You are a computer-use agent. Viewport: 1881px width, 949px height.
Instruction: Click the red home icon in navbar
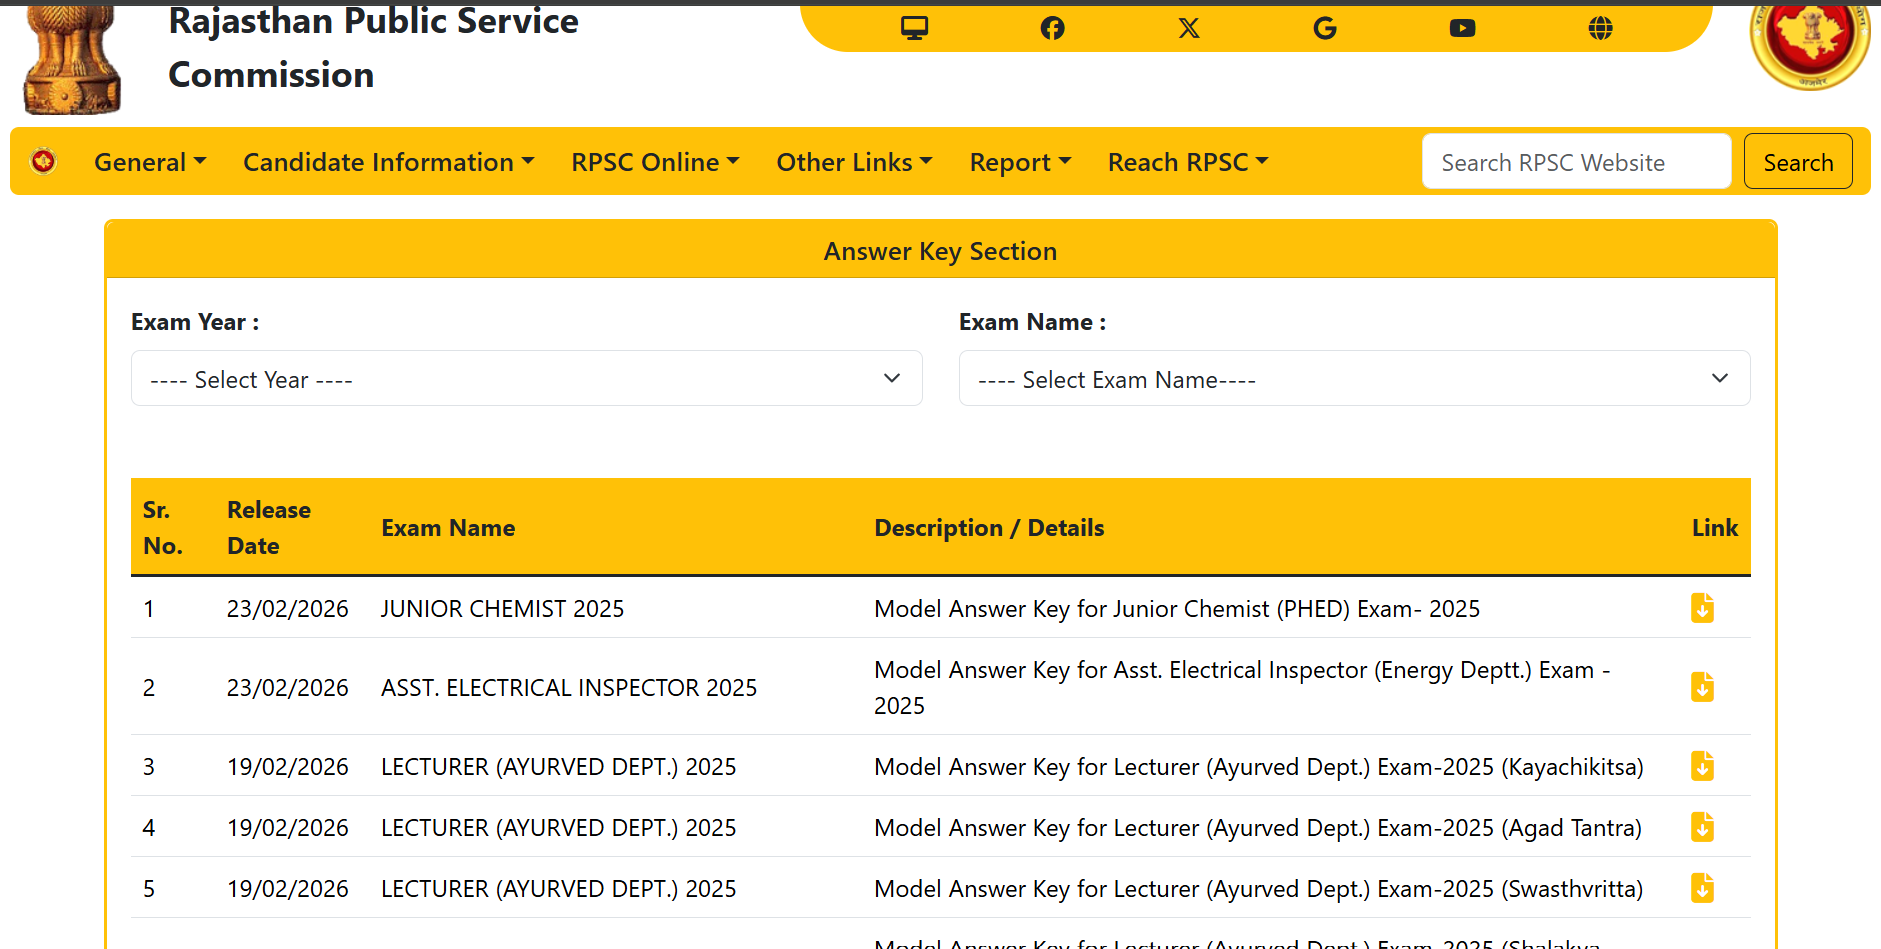click(43, 160)
